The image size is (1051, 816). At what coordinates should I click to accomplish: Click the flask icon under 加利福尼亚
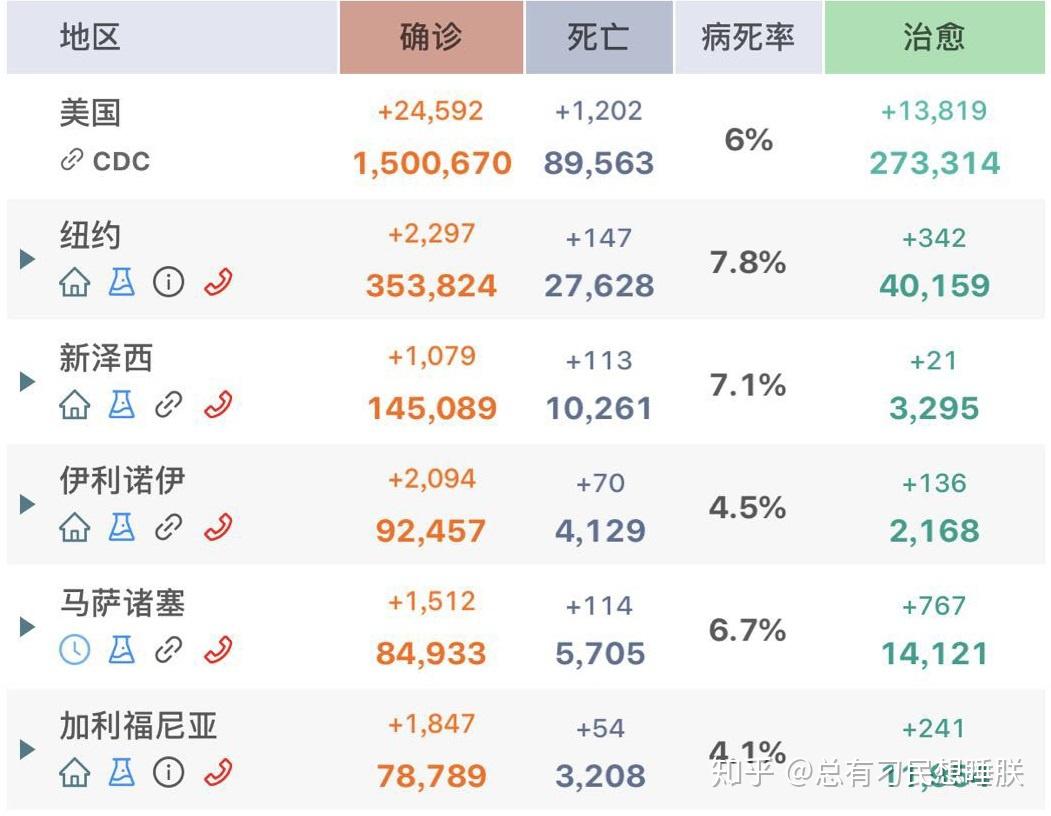coord(121,772)
